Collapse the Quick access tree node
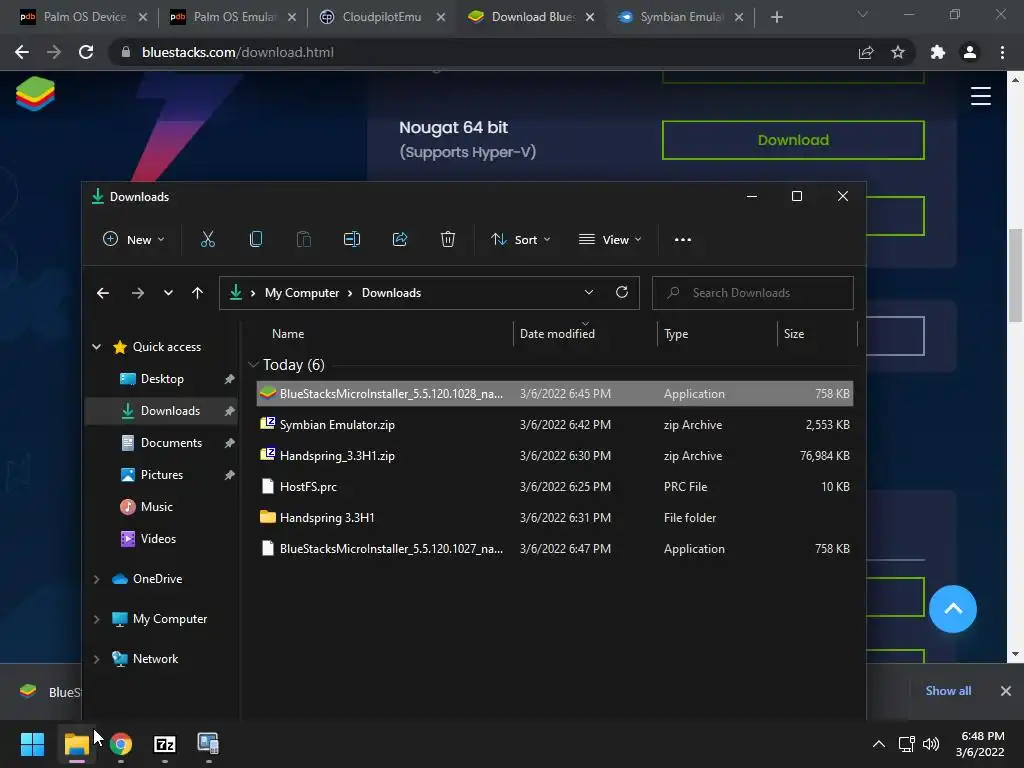This screenshot has height=768, width=1024. (x=97, y=347)
